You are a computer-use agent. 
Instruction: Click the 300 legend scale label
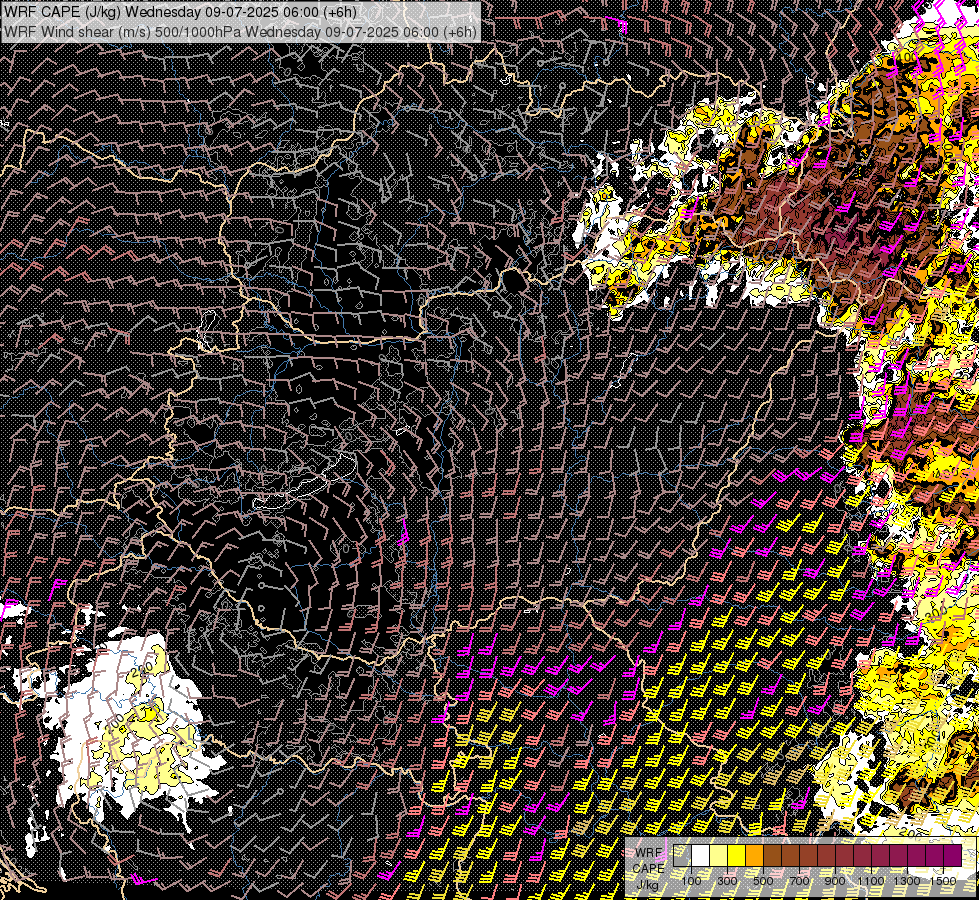(727, 881)
